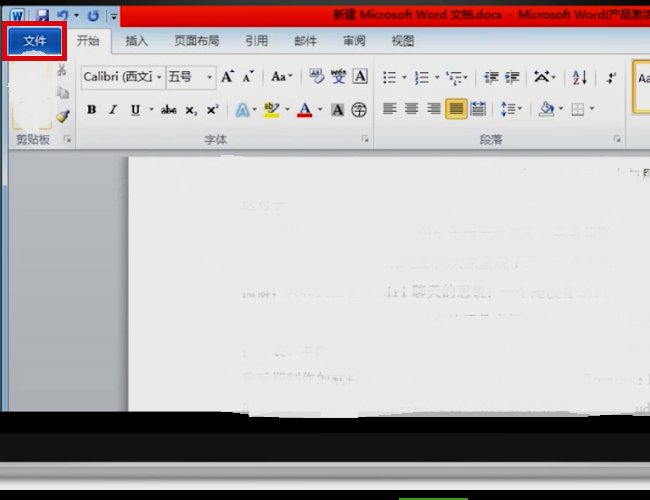Open the 页面布局 (Page Layout) tab
650x500 pixels.
point(197,42)
